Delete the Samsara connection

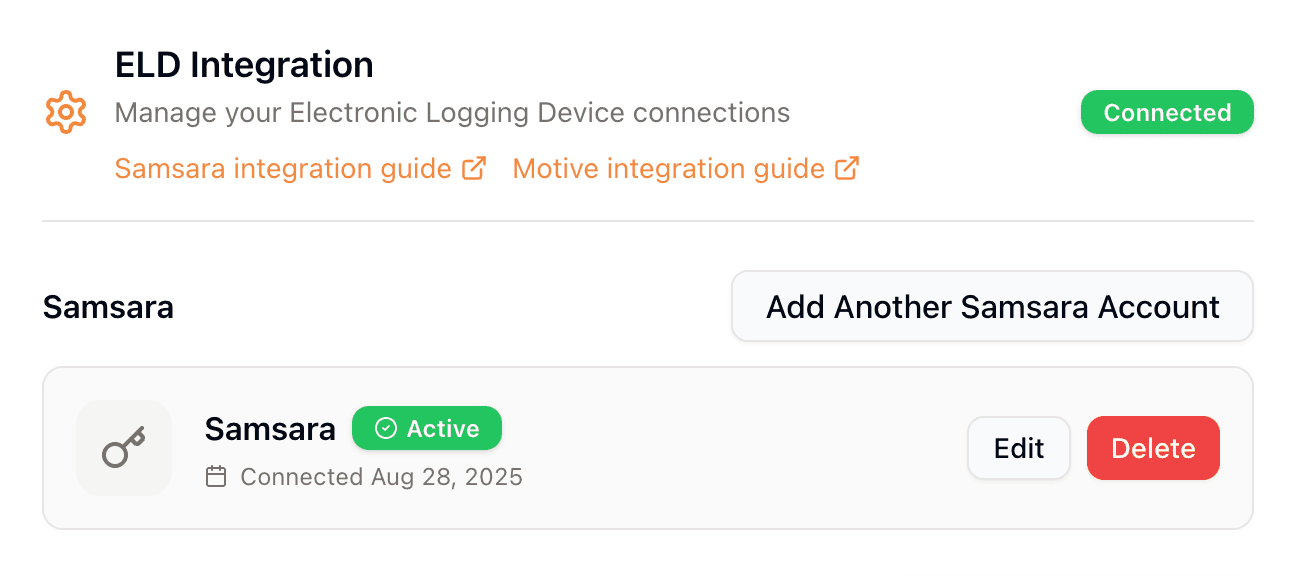1152,447
